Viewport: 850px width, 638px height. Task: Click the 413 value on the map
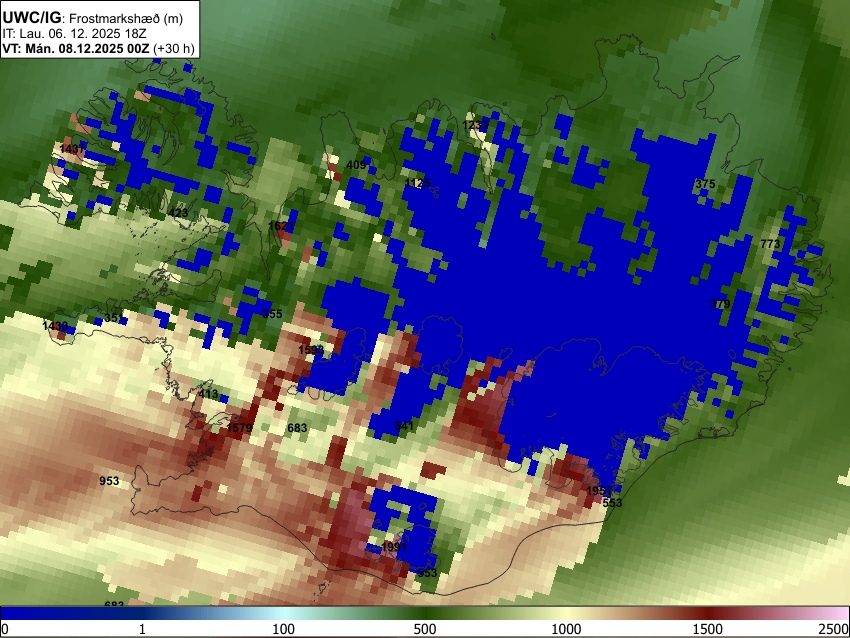click(x=208, y=394)
